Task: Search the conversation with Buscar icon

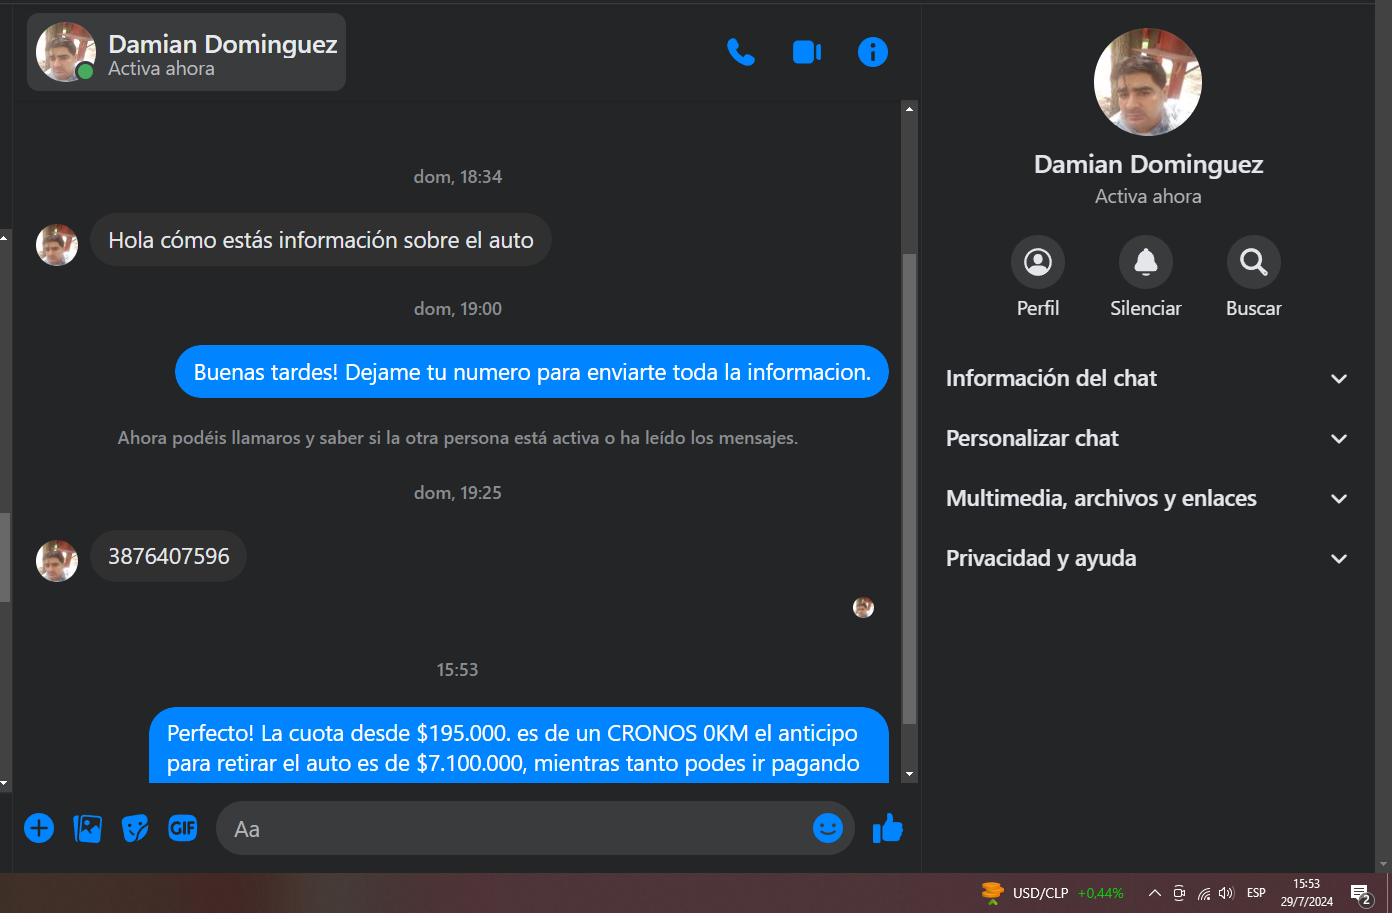Action: point(1254,262)
